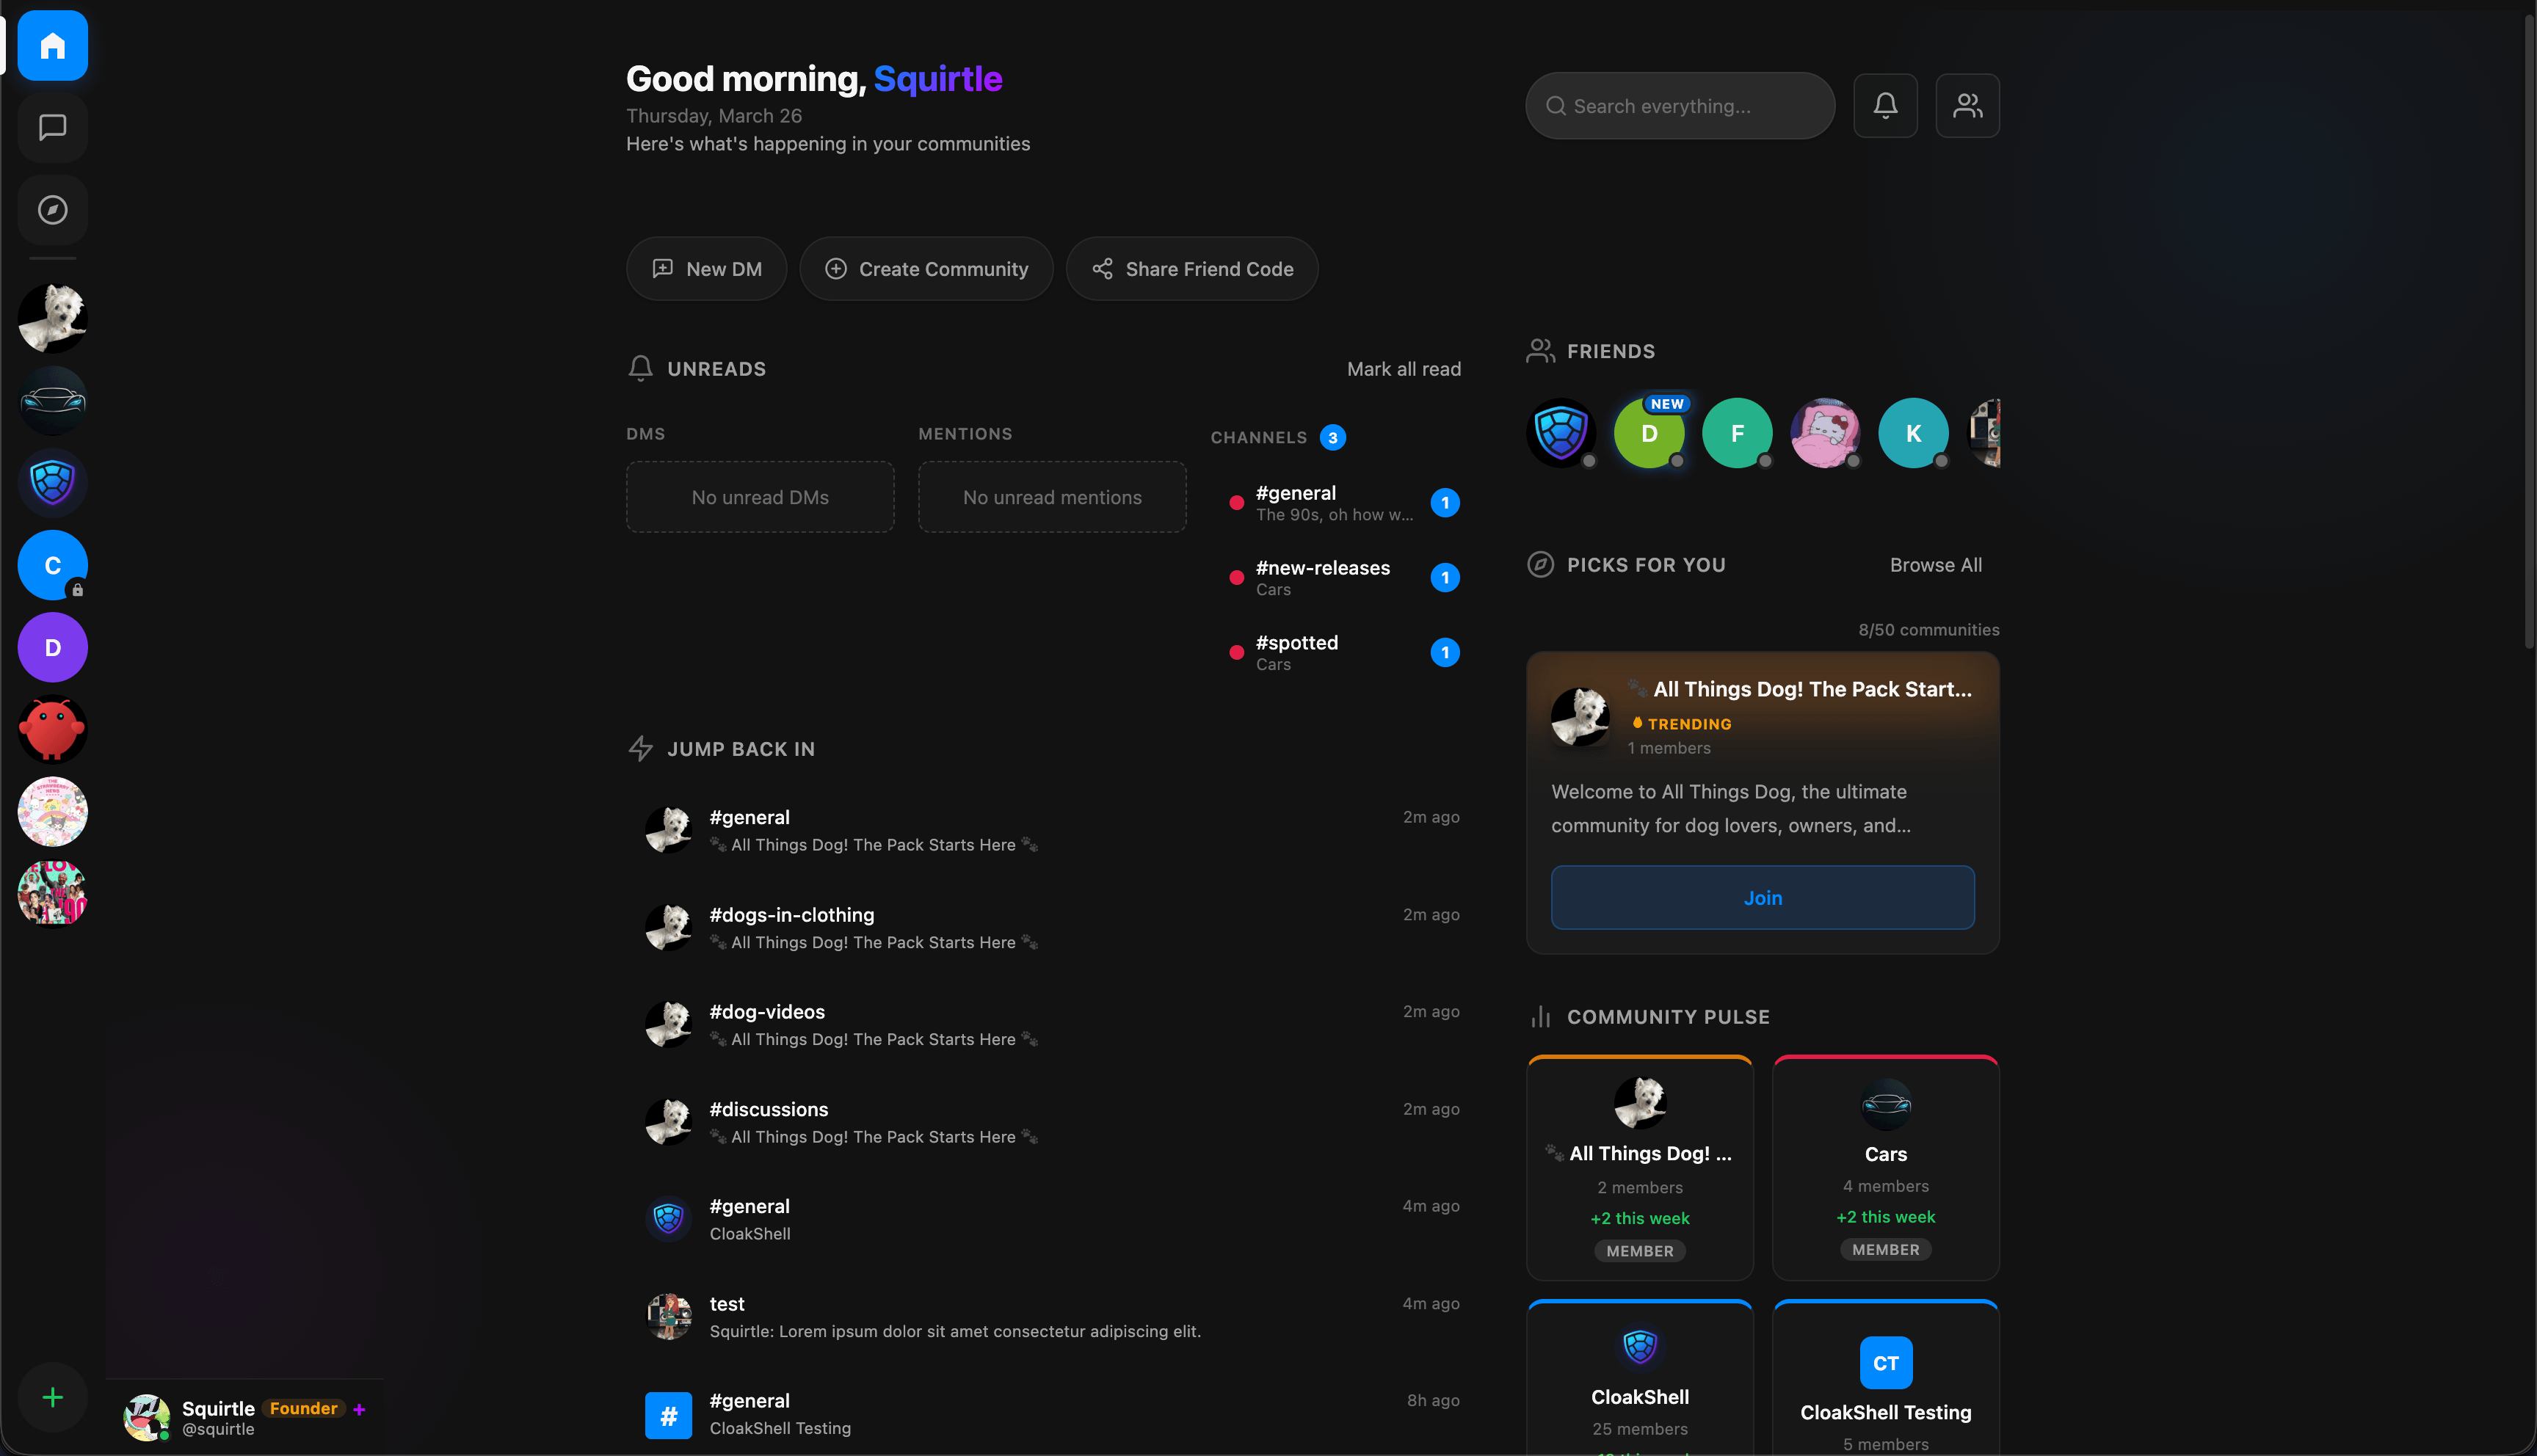This screenshot has height=1456, width=2537.
Task: Click the New DM button
Action: [706, 268]
